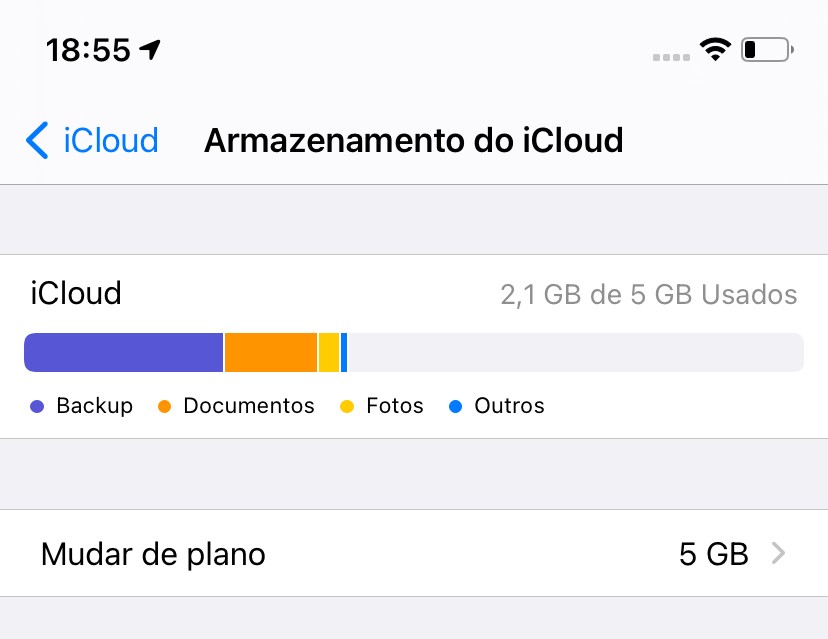Expand plan options via the right chevron
Image resolution: width=828 pixels, height=639 pixels.
point(778,554)
